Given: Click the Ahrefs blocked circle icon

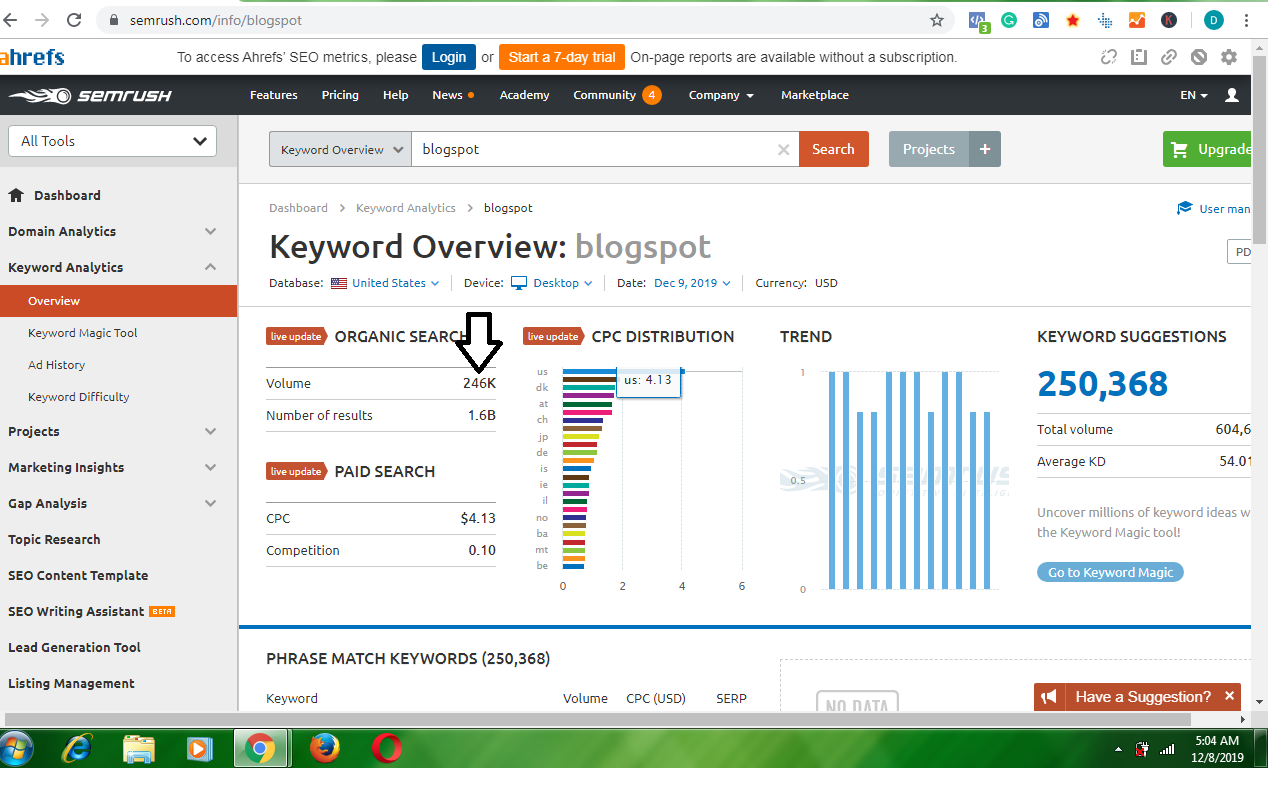Looking at the screenshot, I should pos(1199,57).
